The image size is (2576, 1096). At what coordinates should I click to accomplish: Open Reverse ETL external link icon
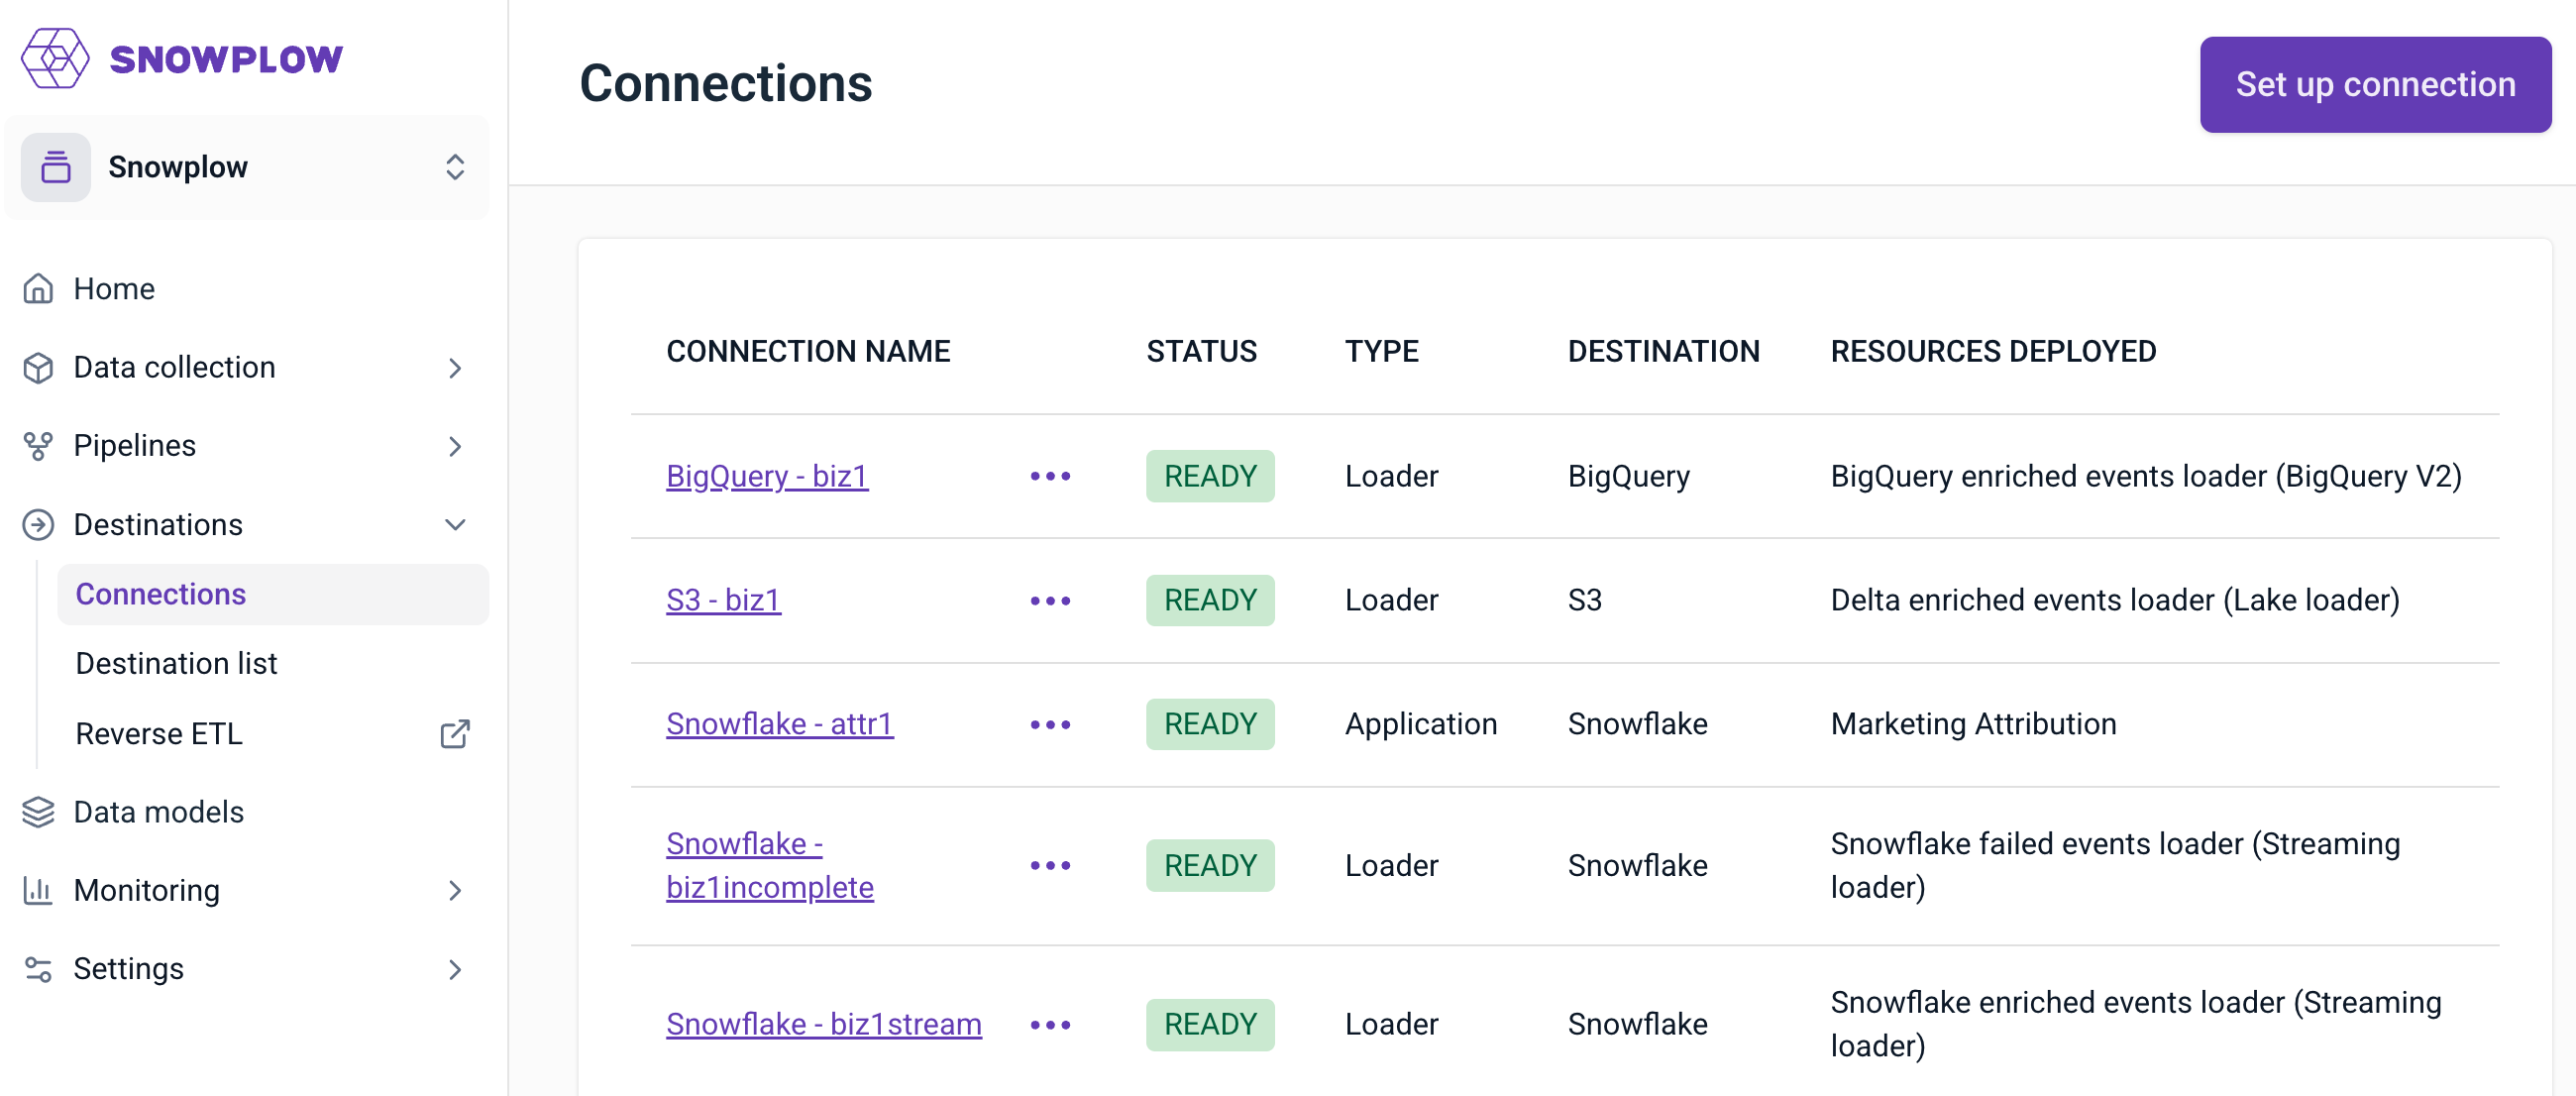pos(455,734)
